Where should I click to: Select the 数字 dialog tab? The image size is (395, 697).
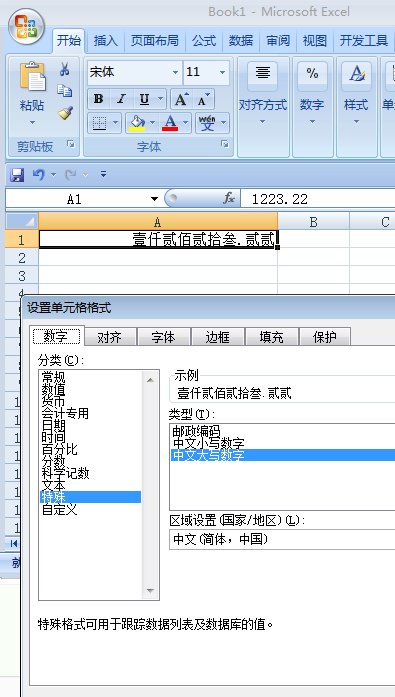tap(56, 336)
